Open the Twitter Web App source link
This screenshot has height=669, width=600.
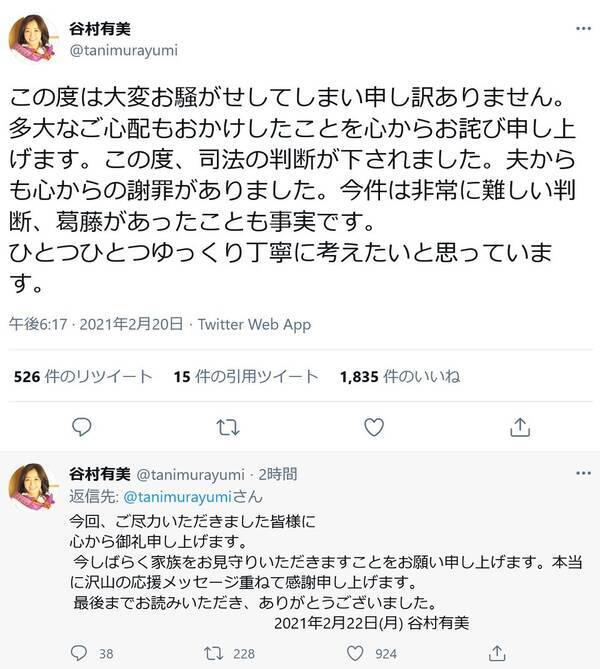[x=254, y=324]
